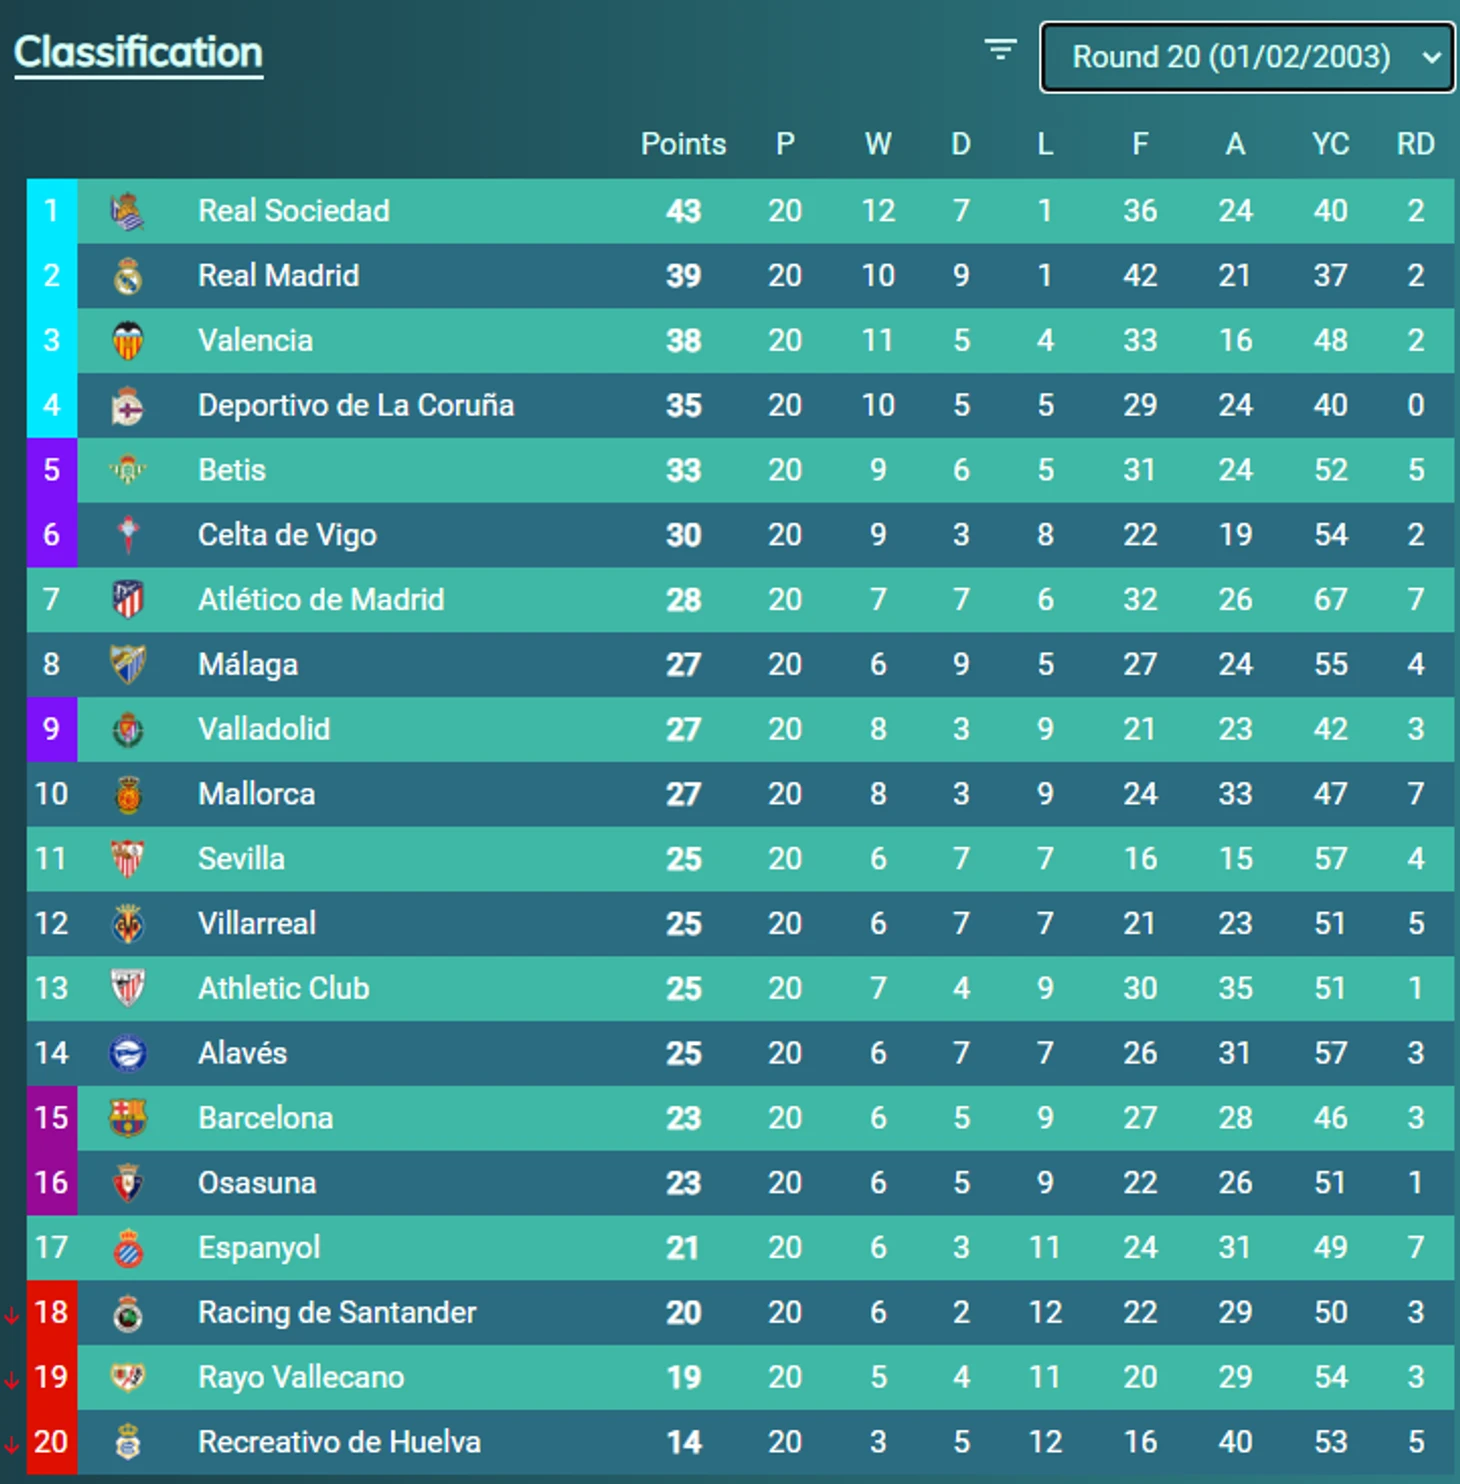Click the Real Madrid club crest

point(128,276)
